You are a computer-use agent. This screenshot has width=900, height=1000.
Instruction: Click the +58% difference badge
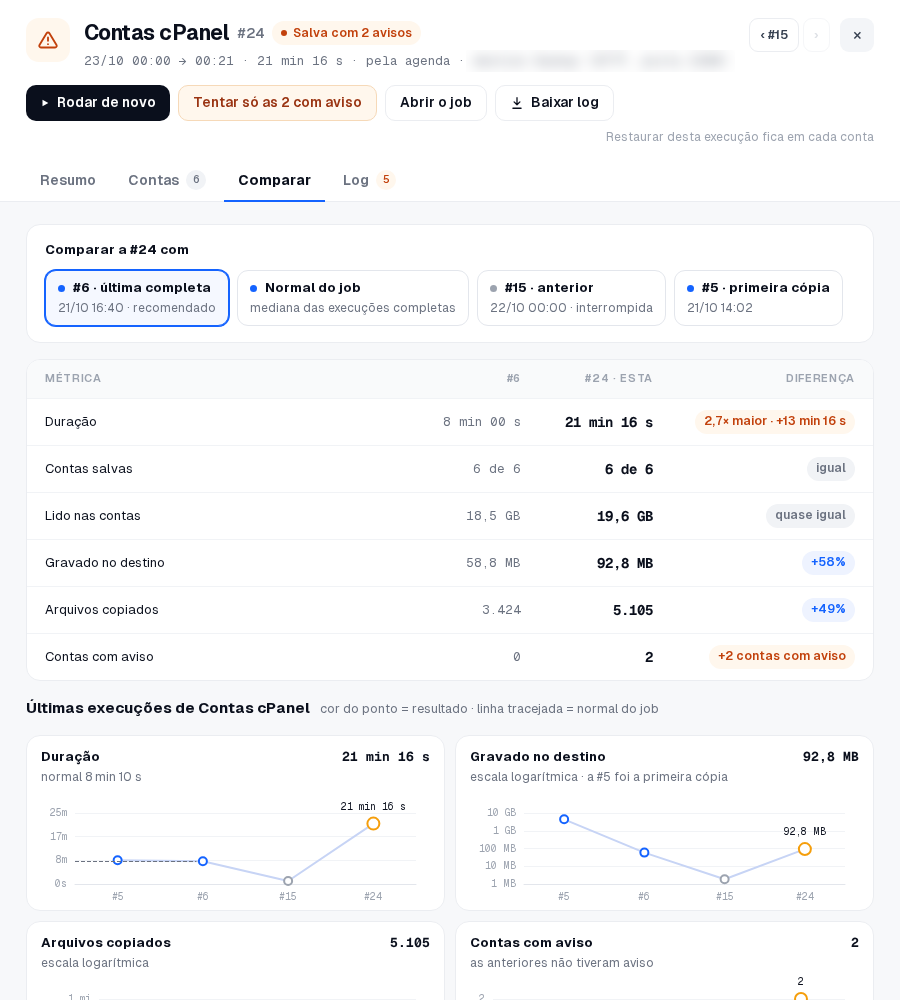[x=828, y=562]
